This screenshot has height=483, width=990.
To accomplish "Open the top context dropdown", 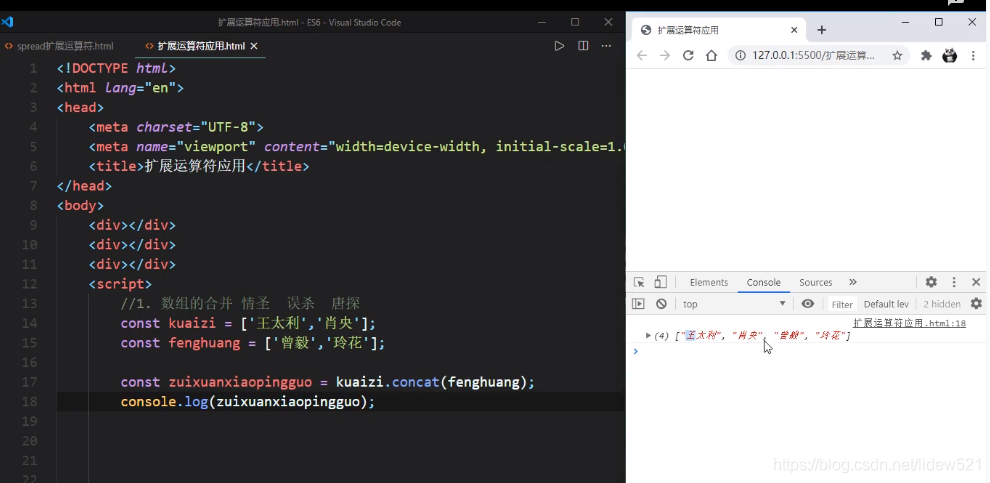I will [x=734, y=304].
